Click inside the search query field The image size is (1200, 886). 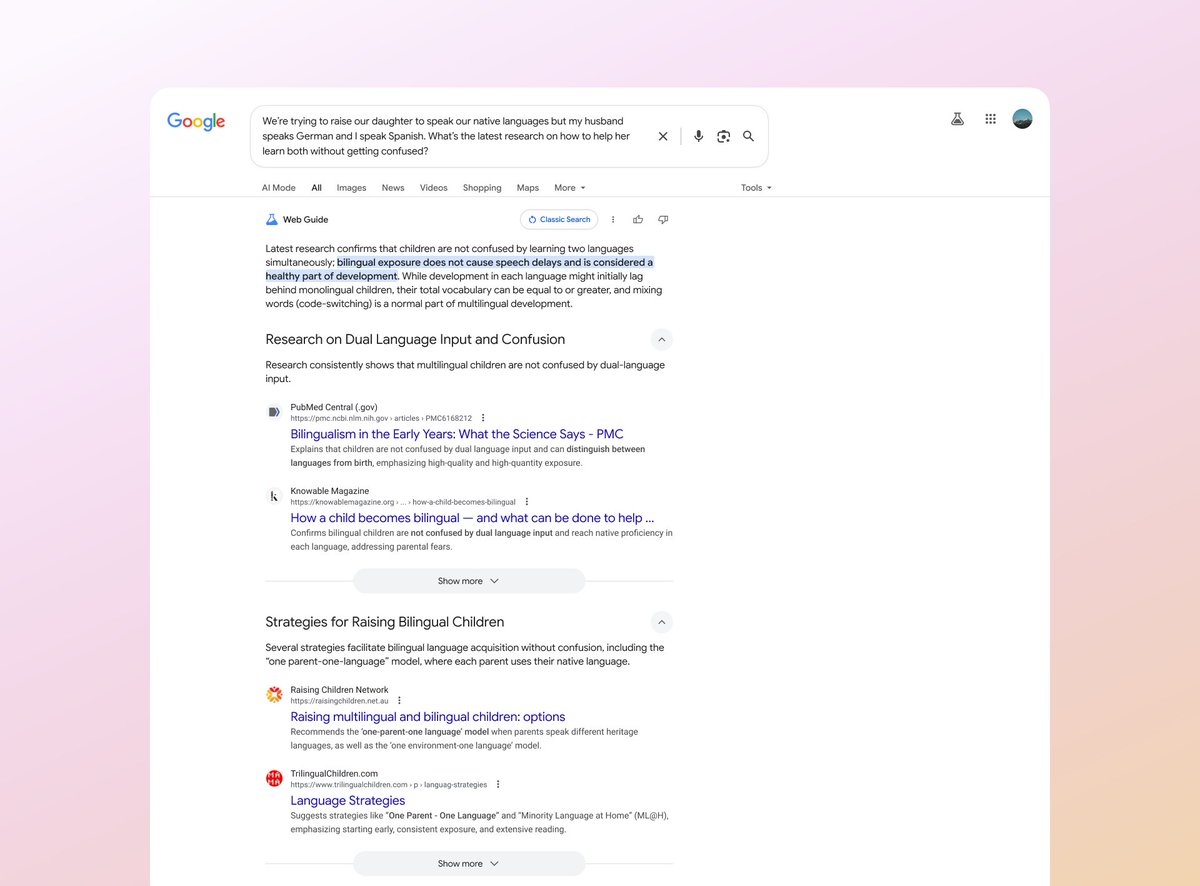(450, 136)
